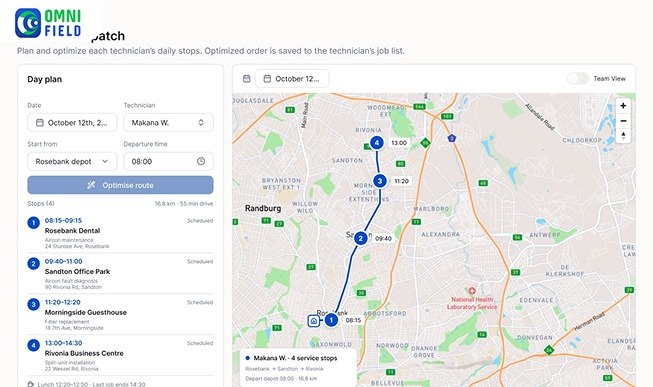Viewport: 653px width, 387px height.
Task: Click map marker 2 at Sandton
Action: point(361,238)
